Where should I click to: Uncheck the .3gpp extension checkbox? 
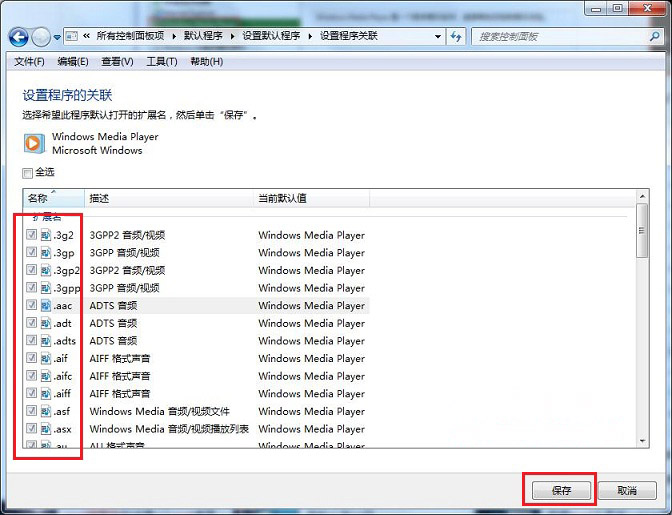[31, 287]
